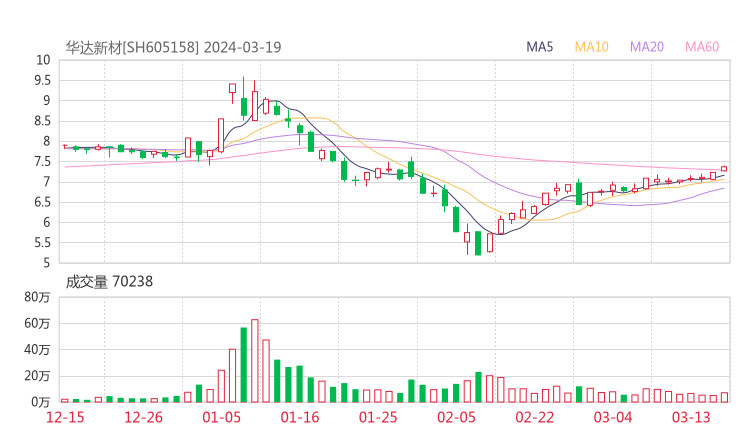This screenshot has height=440, width=740.
Task: Click the 12-15 date axis label
Action: [65, 417]
